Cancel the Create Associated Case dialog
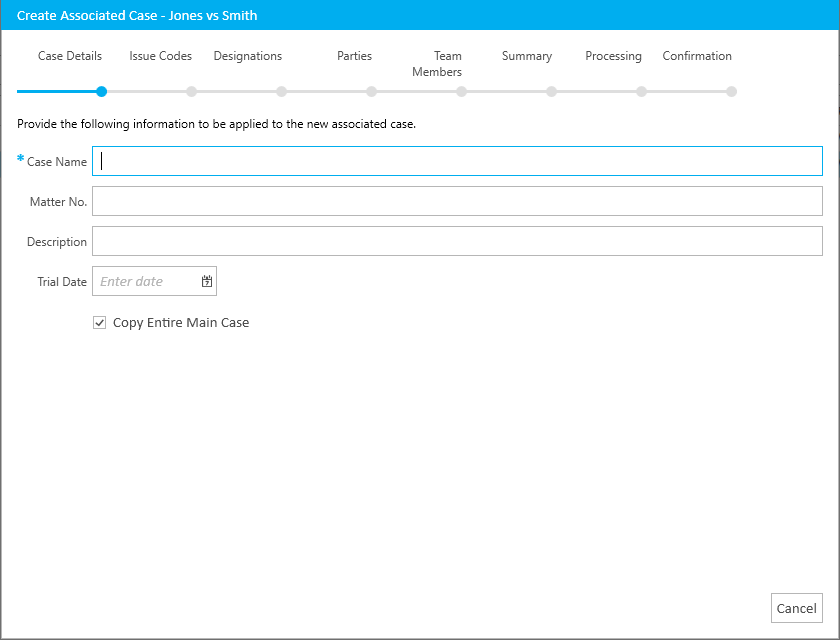The image size is (840, 640). tap(797, 608)
